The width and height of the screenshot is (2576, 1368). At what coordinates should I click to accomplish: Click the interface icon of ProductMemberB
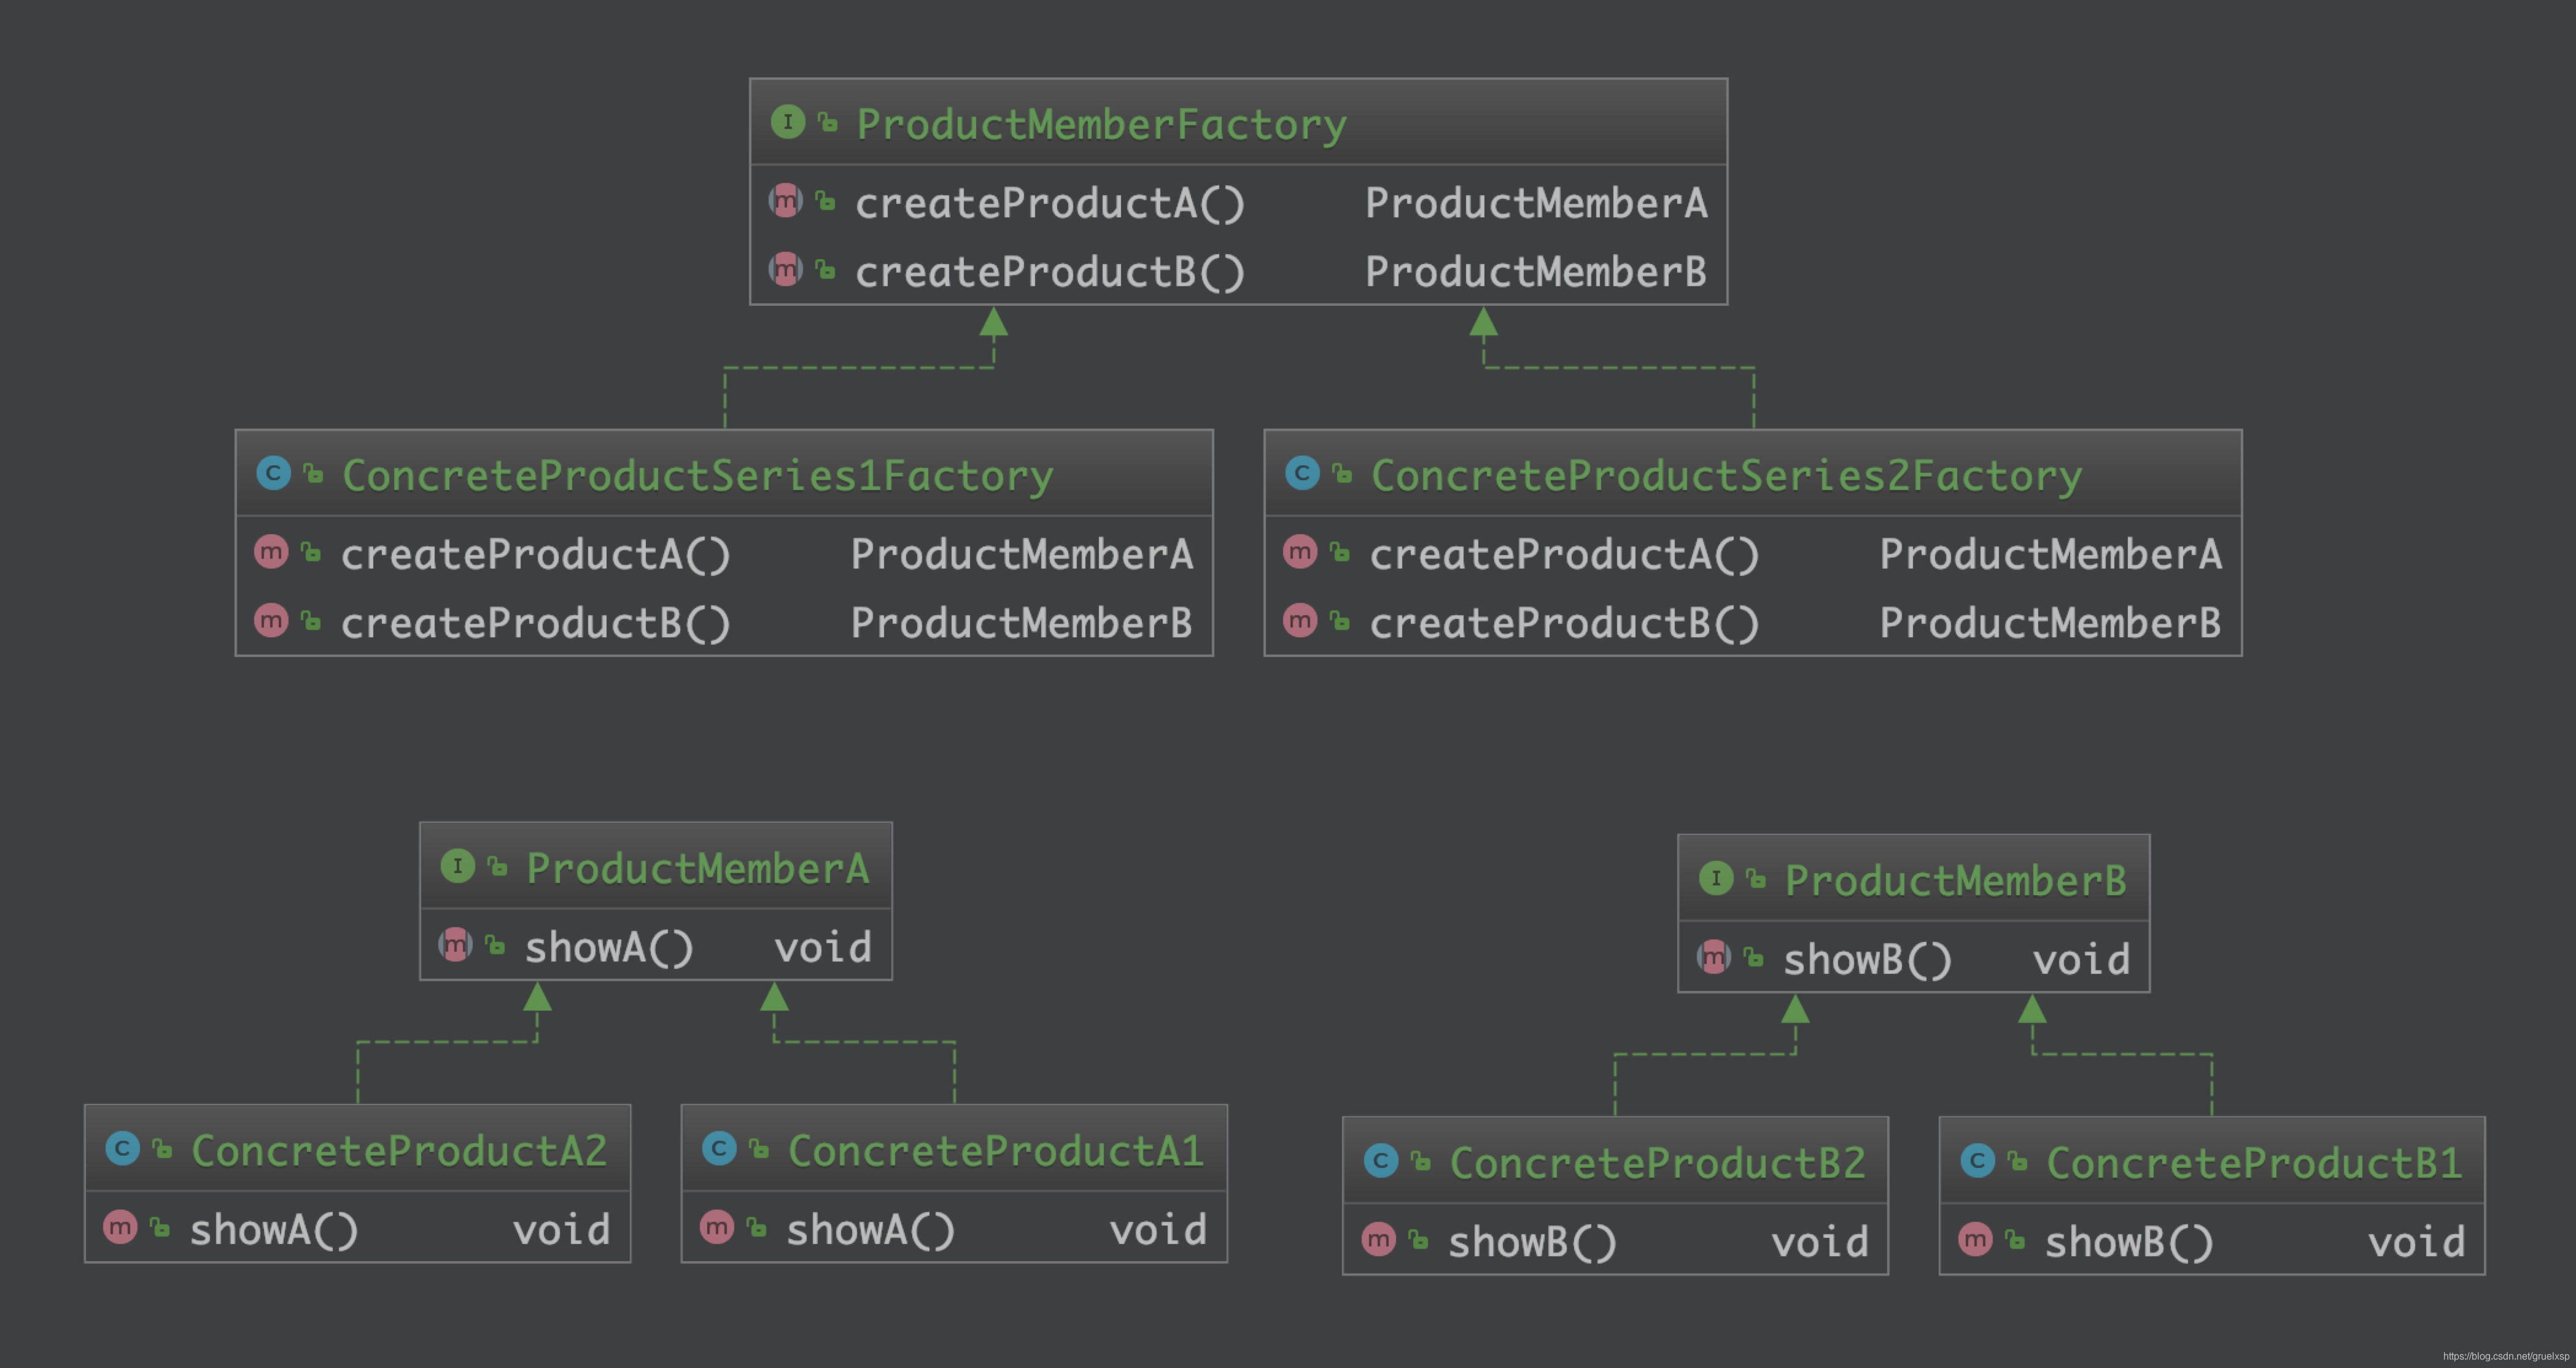(x=1716, y=878)
